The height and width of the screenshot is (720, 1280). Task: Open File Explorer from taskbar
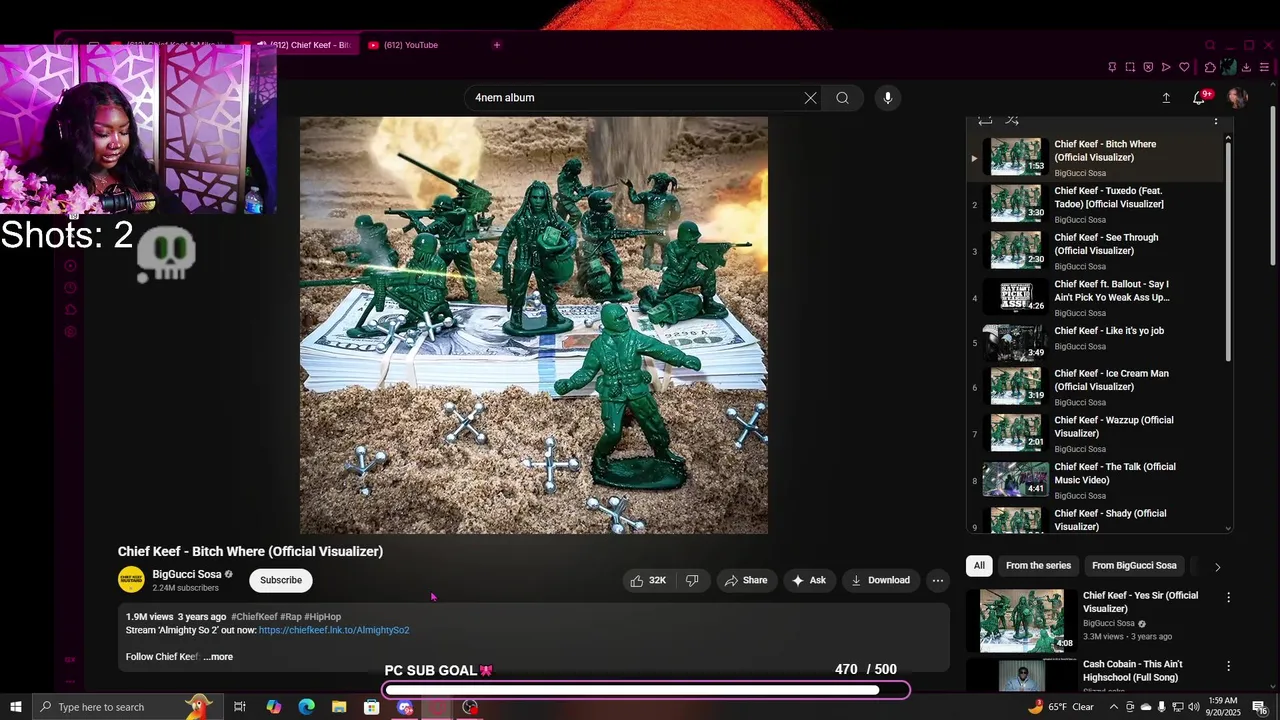tap(339, 707)
